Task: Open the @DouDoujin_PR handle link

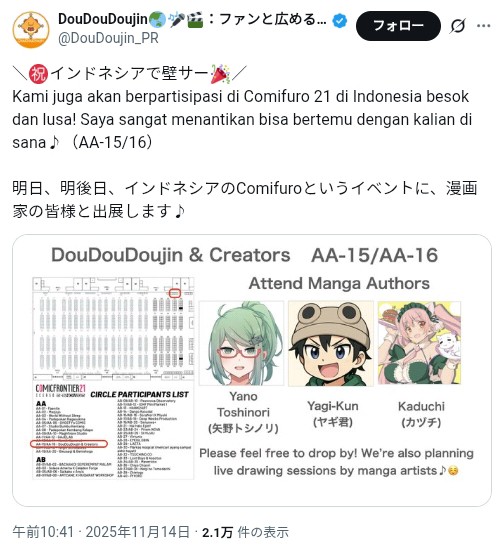Action: (x=108, y=38)
